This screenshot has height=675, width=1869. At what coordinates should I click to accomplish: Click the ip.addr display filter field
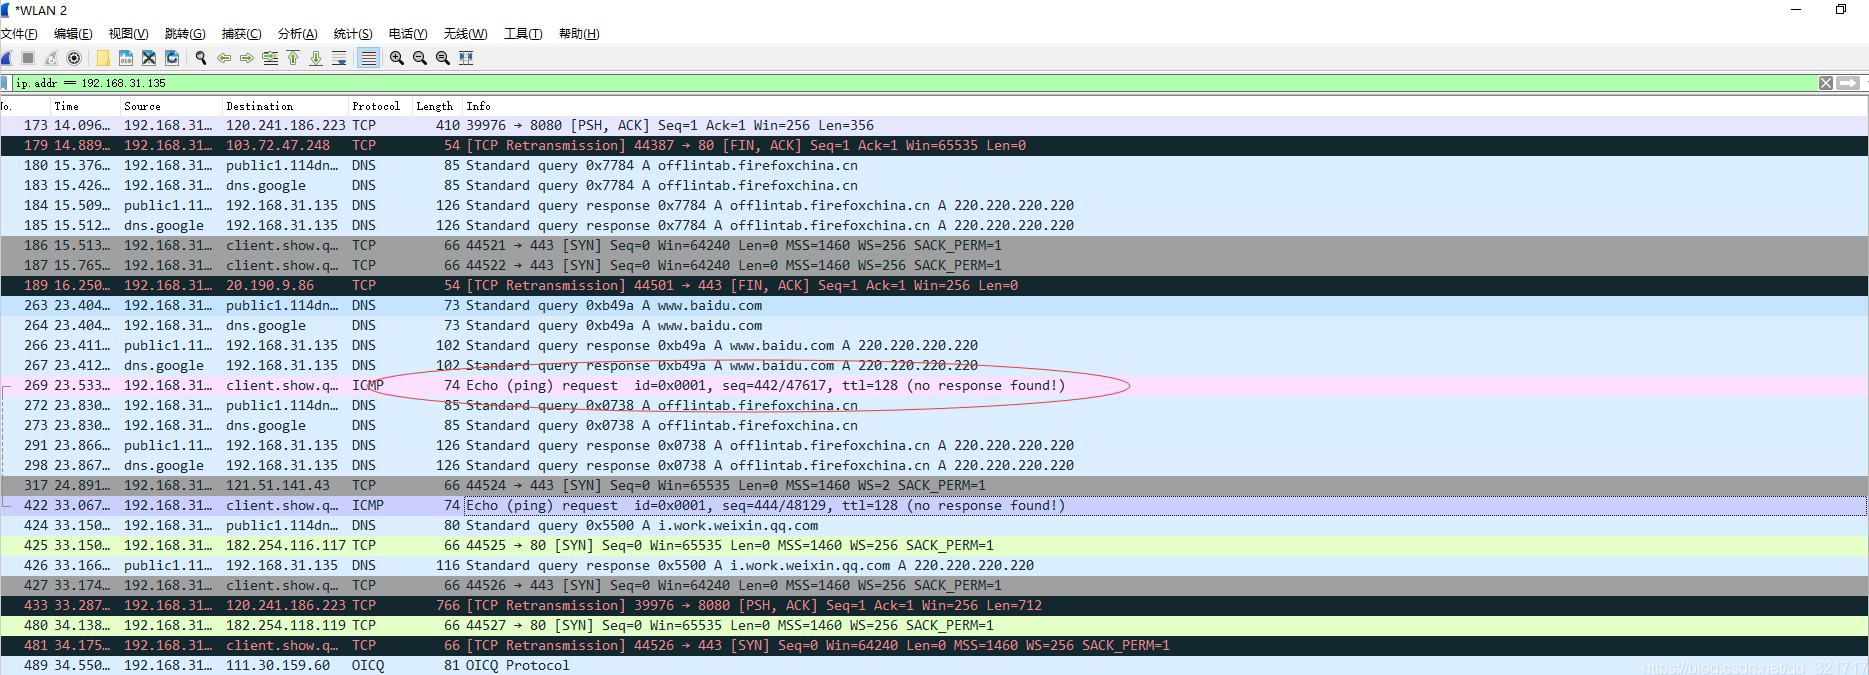click(x=915, y=83)
